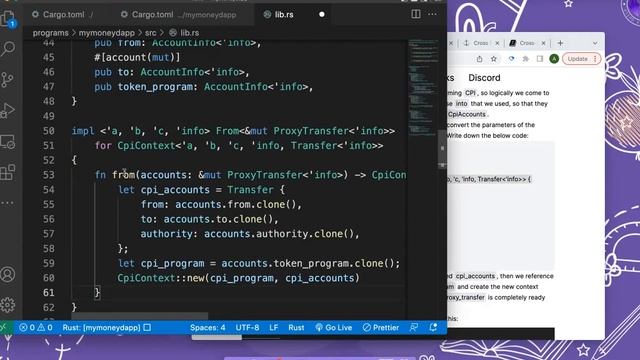Click the 'CpiAccounts' inline code in browser
The width and height of the screenshot is (640, 360).
tap(467, 114)
